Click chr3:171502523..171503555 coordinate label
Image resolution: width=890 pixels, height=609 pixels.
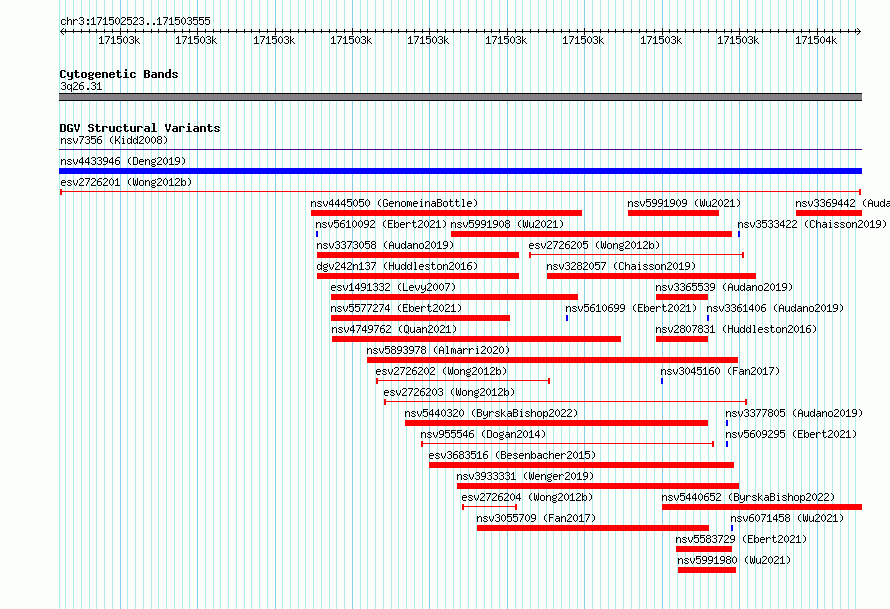[x=135, y=21]
